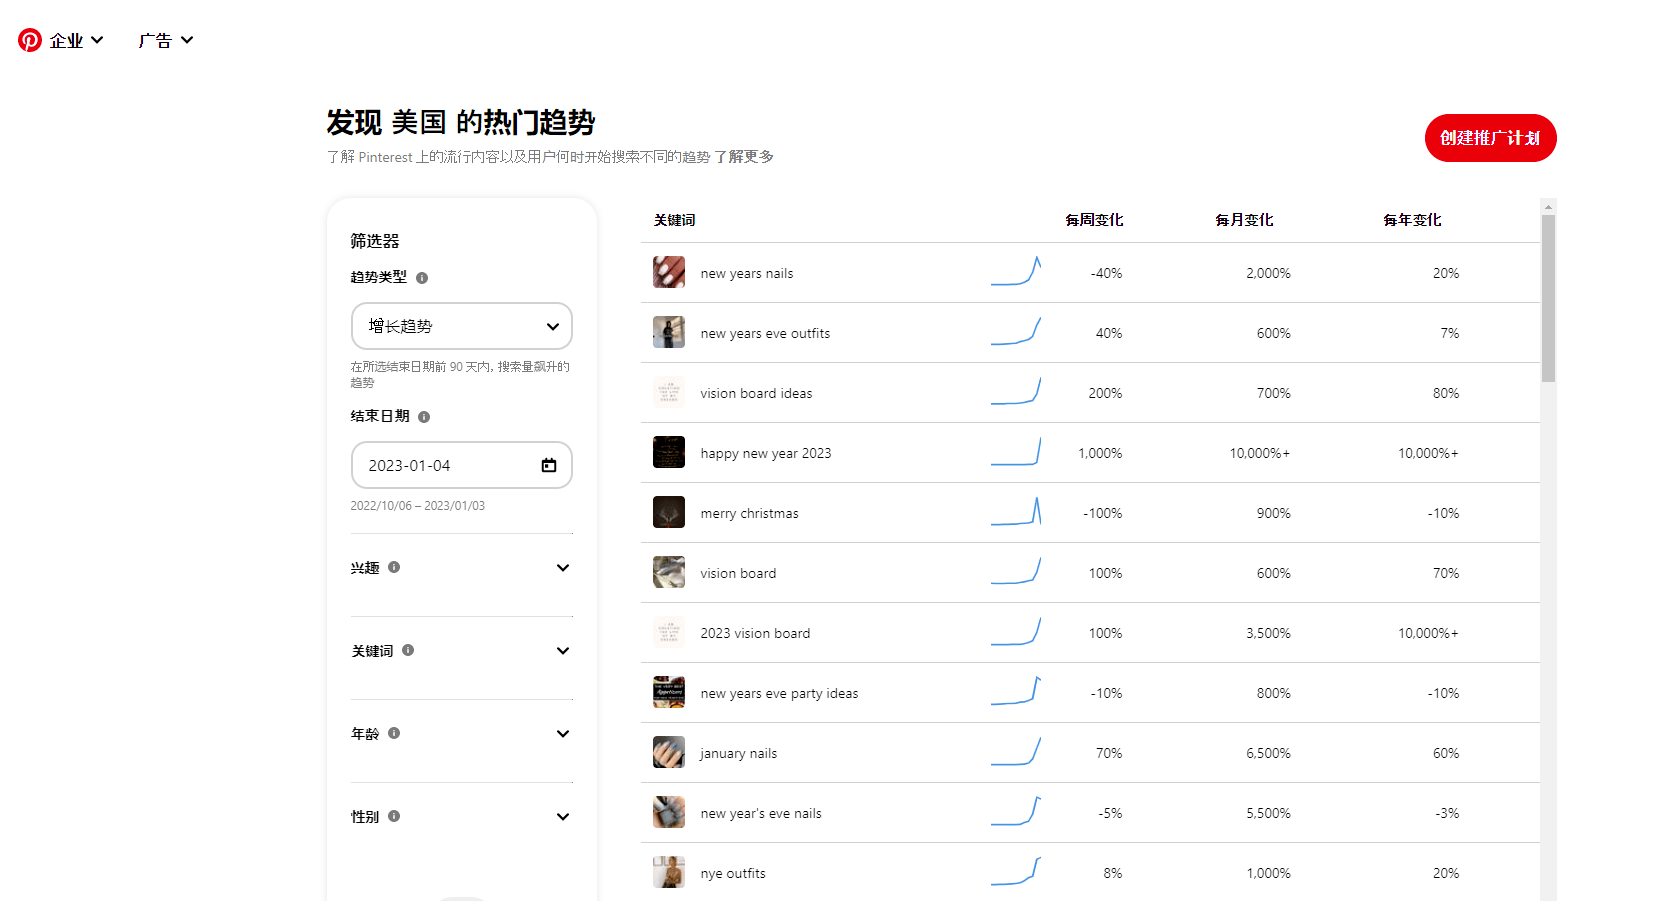Click the merry christmas thumbnail
Viewport: 1680px width, 901px height.
pyautogui.click(x=669, y=512)
